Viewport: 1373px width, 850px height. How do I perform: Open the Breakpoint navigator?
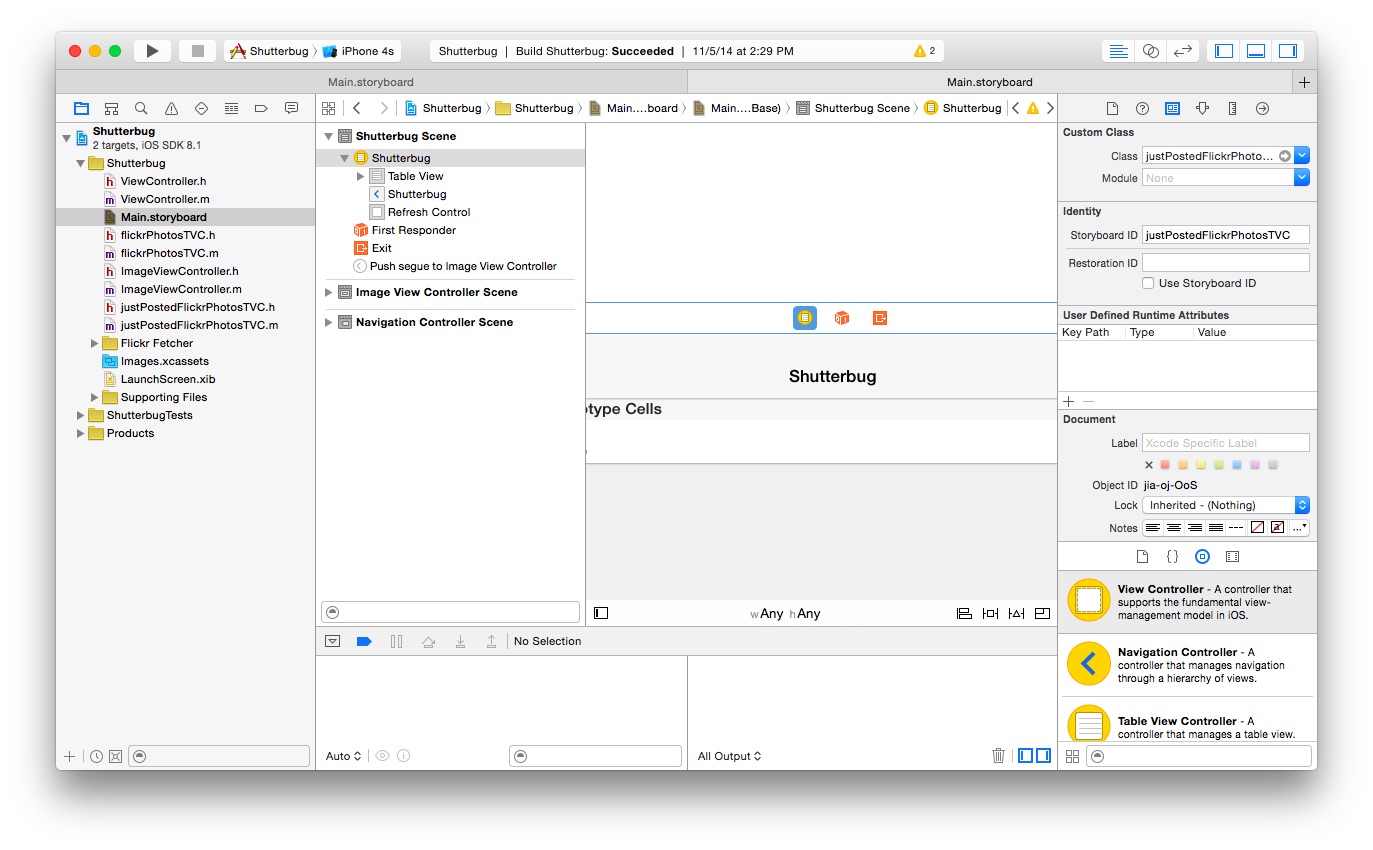point(261,108)
